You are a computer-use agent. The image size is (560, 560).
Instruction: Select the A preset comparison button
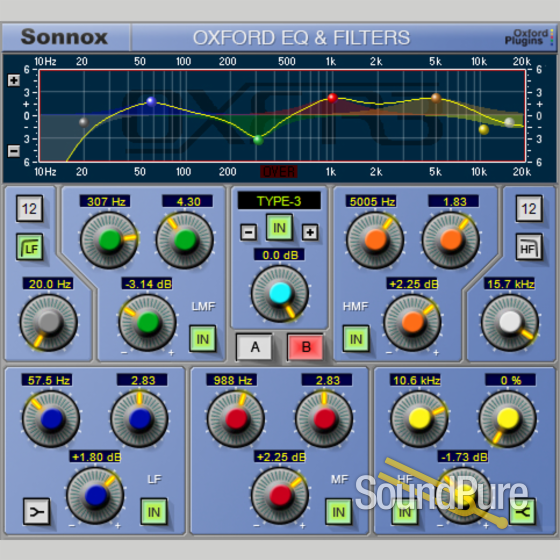[254, 347]
